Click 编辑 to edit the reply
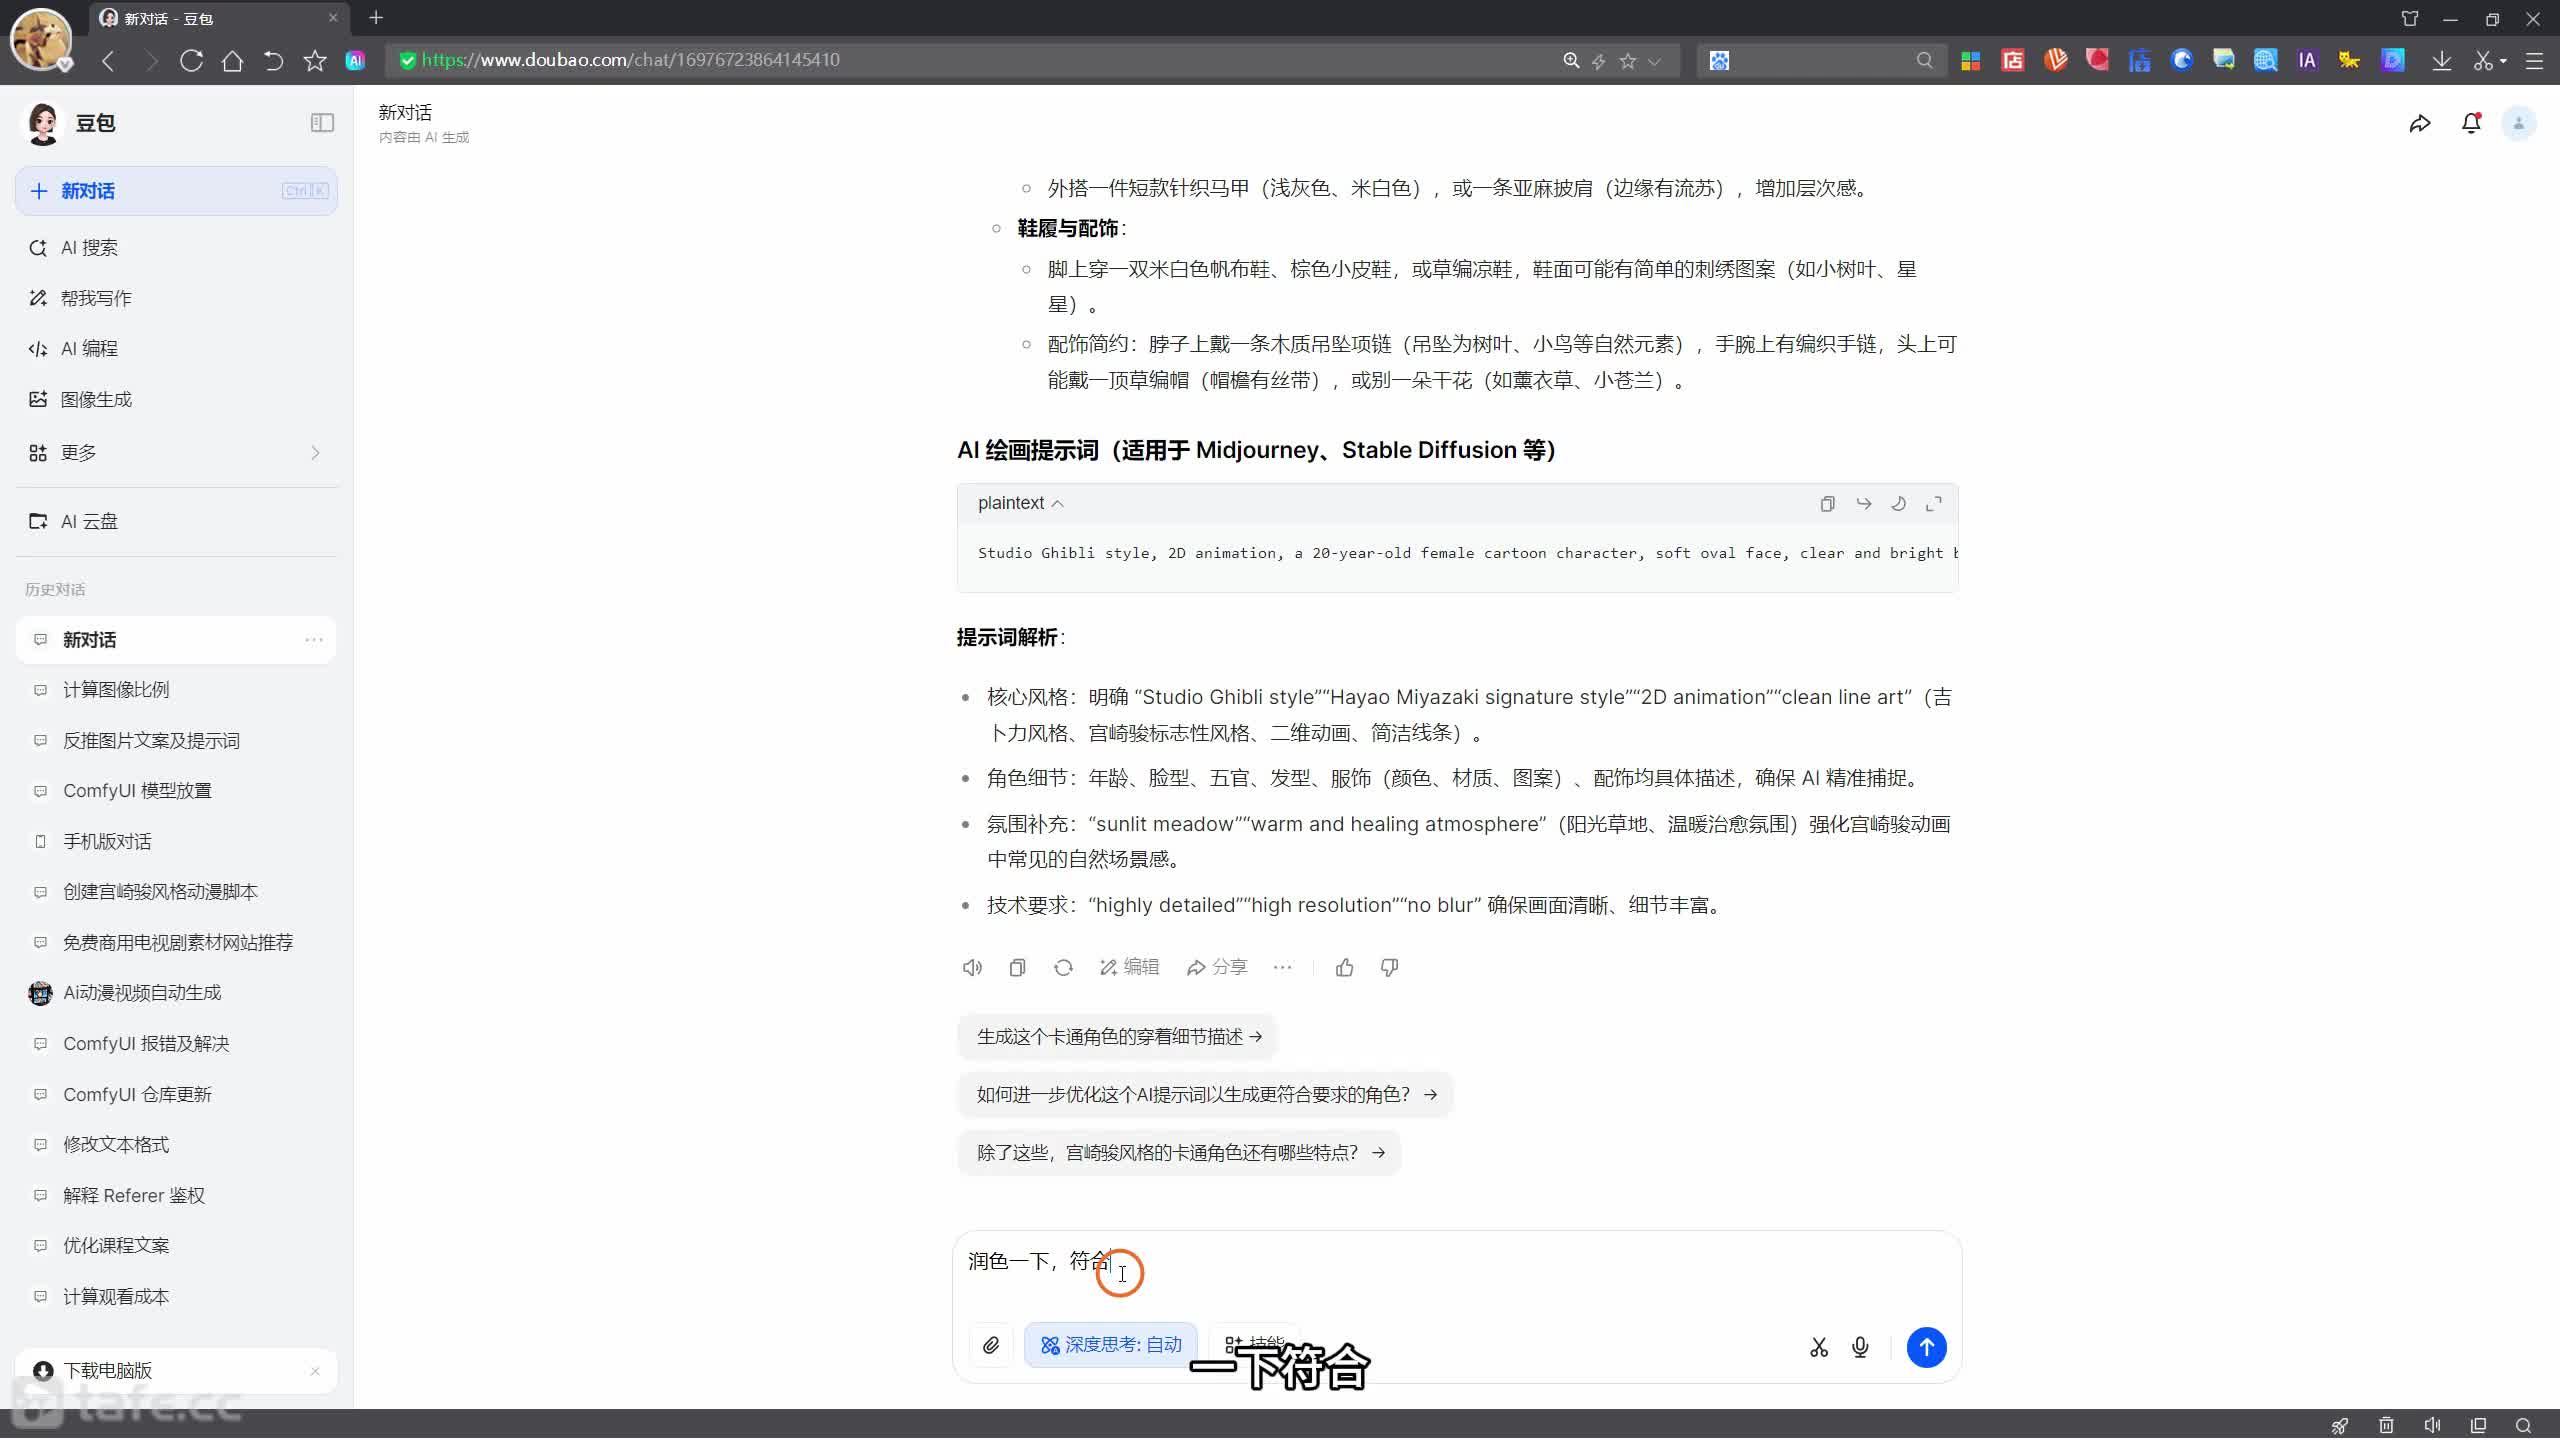 (x=1129, y=968)
